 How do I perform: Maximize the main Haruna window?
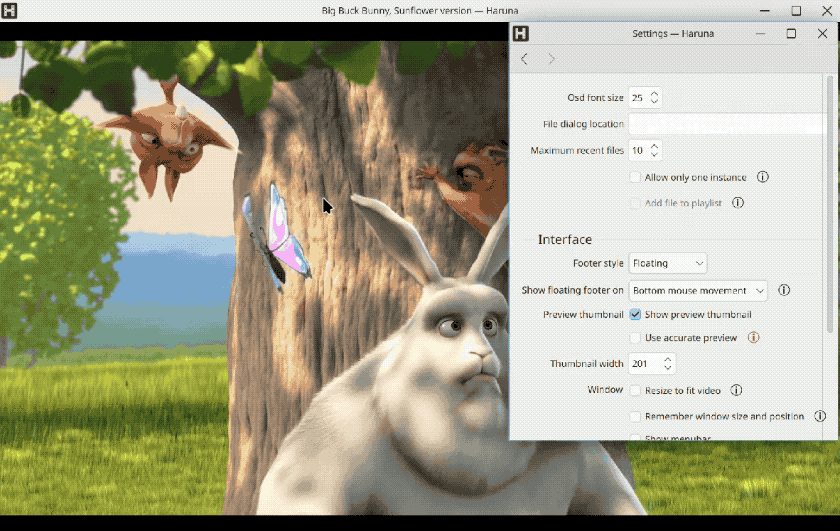point(796,11)
